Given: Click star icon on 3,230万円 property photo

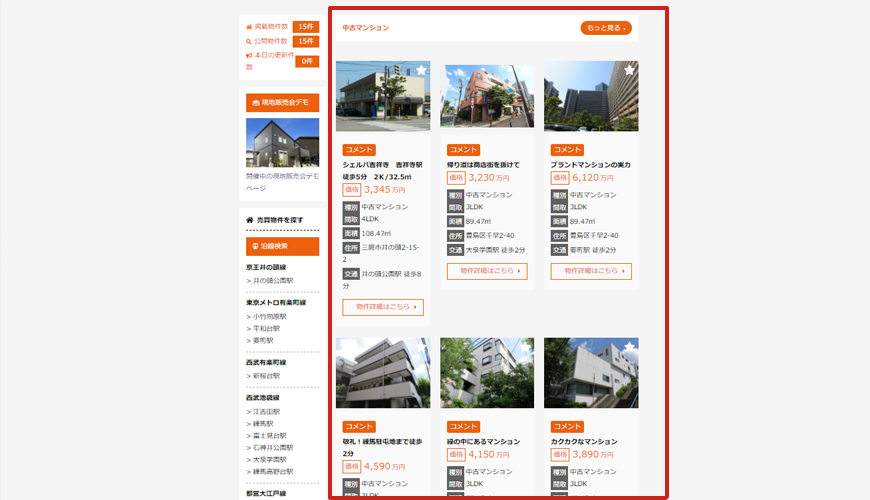Looking at the screenshot, I should tap(525, 70).
